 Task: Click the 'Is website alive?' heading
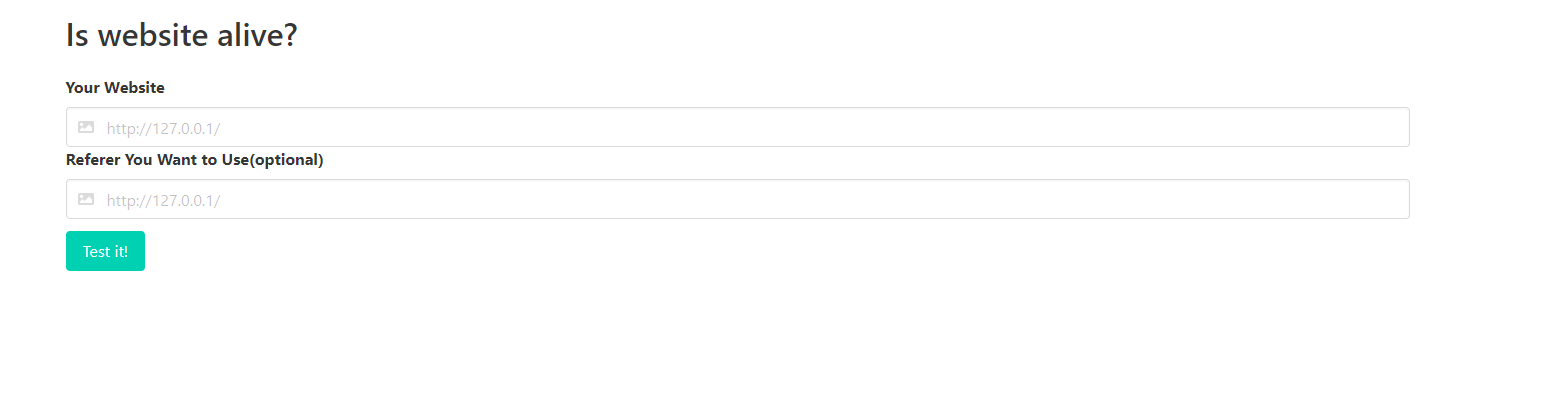click(181, 35)
